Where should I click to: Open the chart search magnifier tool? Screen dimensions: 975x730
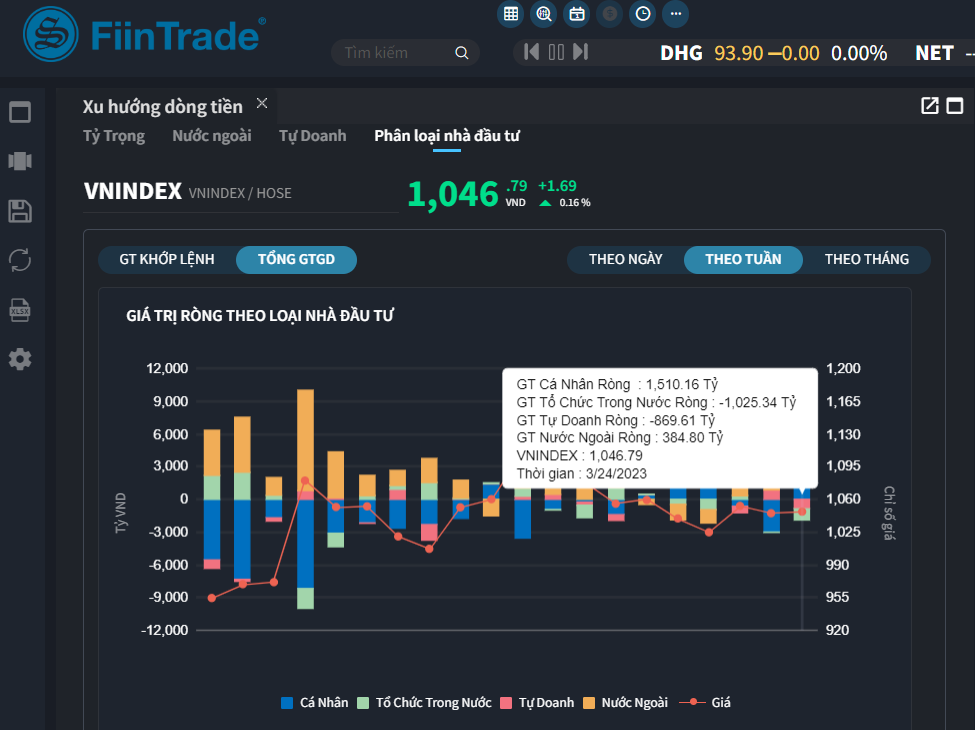[x=544, y=14]
